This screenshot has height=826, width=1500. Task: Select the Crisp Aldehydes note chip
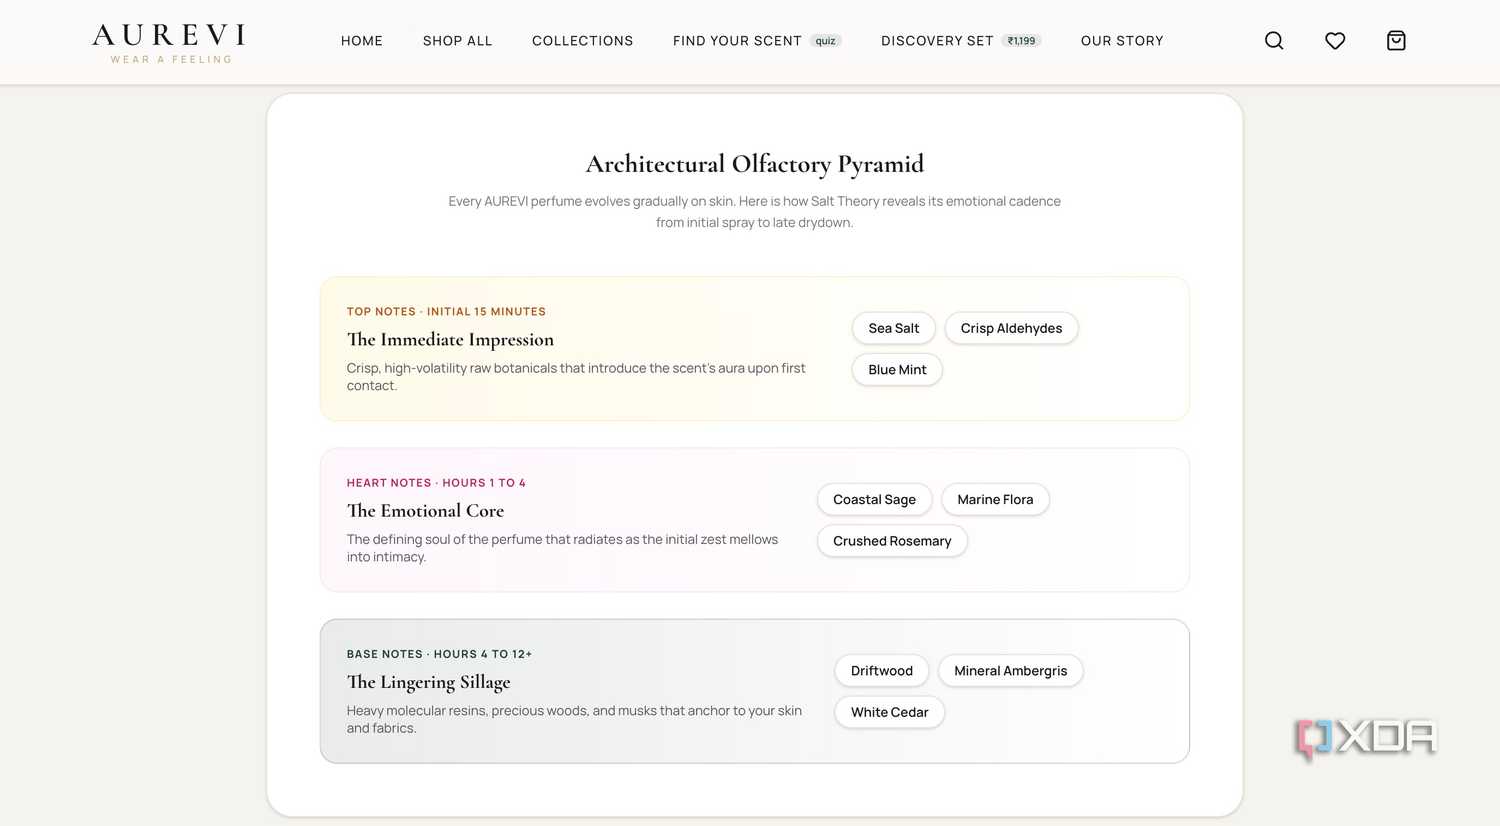coord(1011,328)
